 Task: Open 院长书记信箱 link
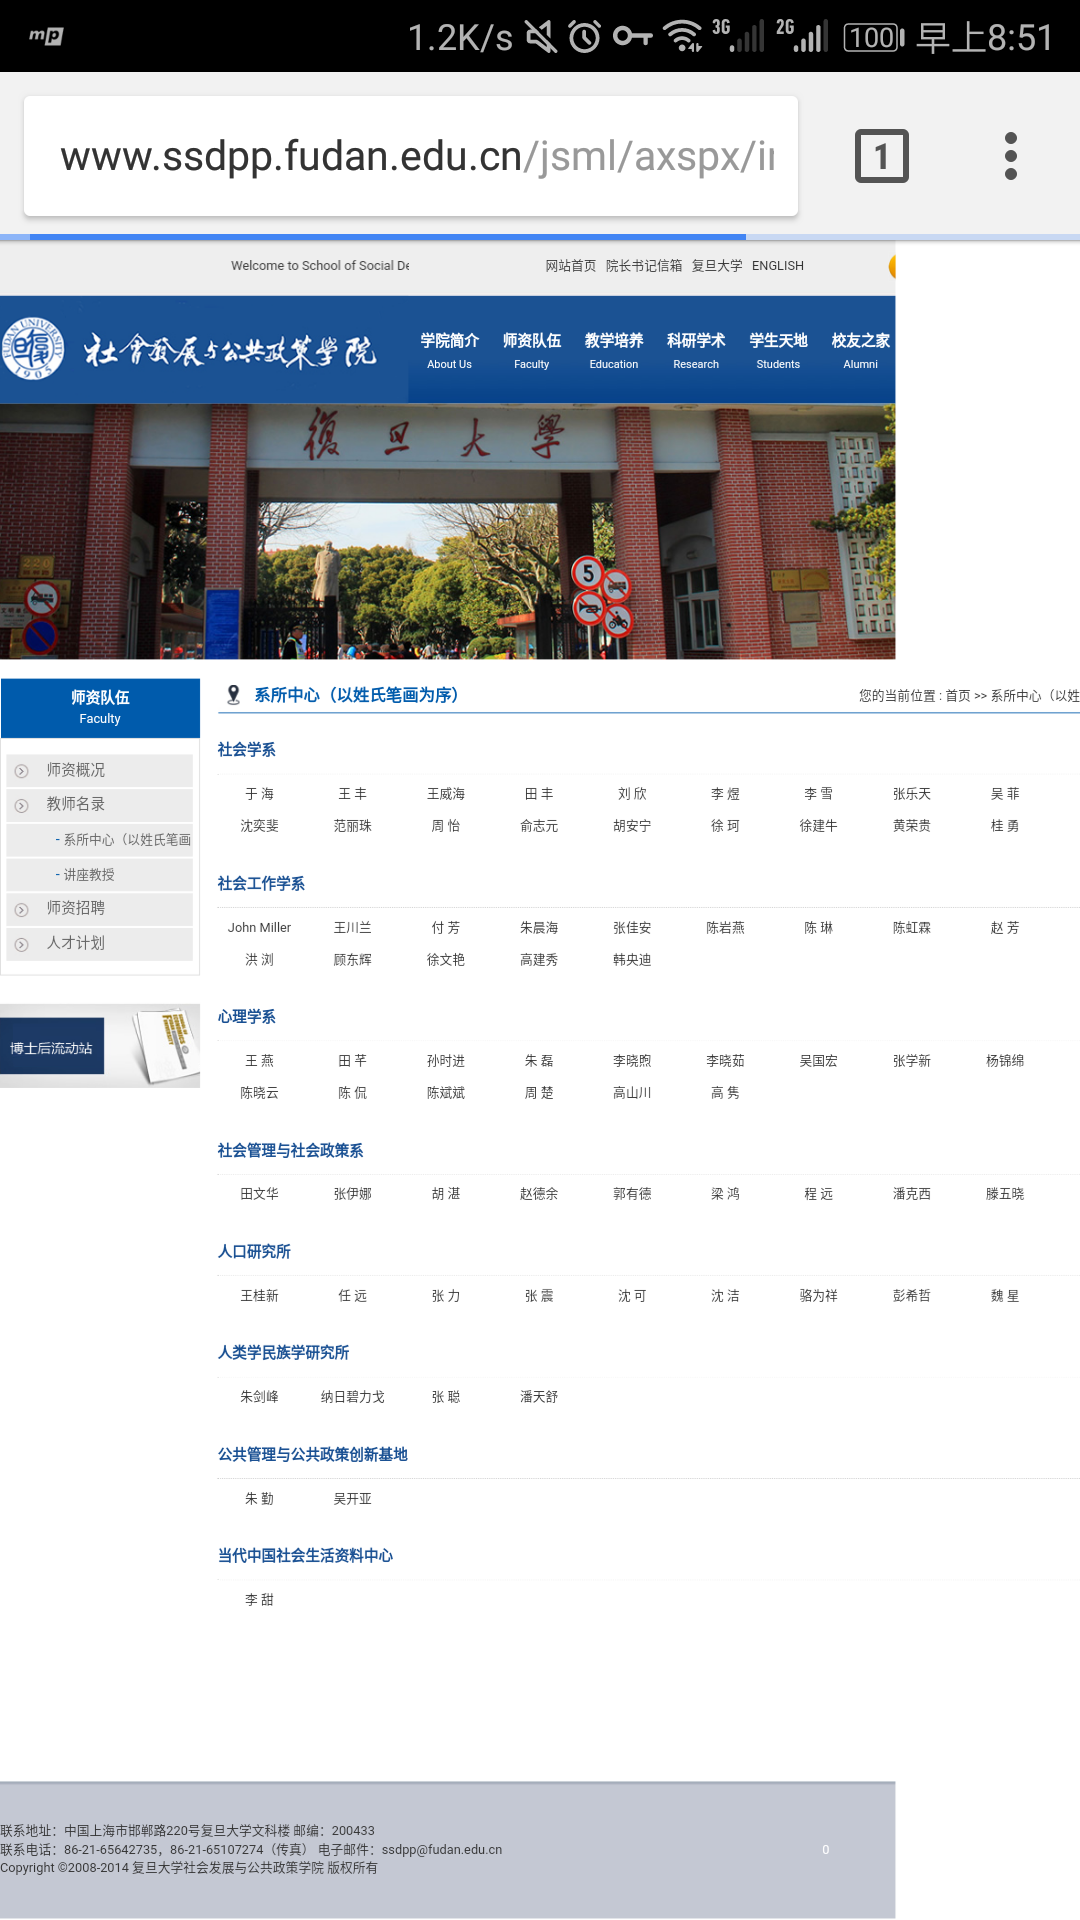pos(644,266)
